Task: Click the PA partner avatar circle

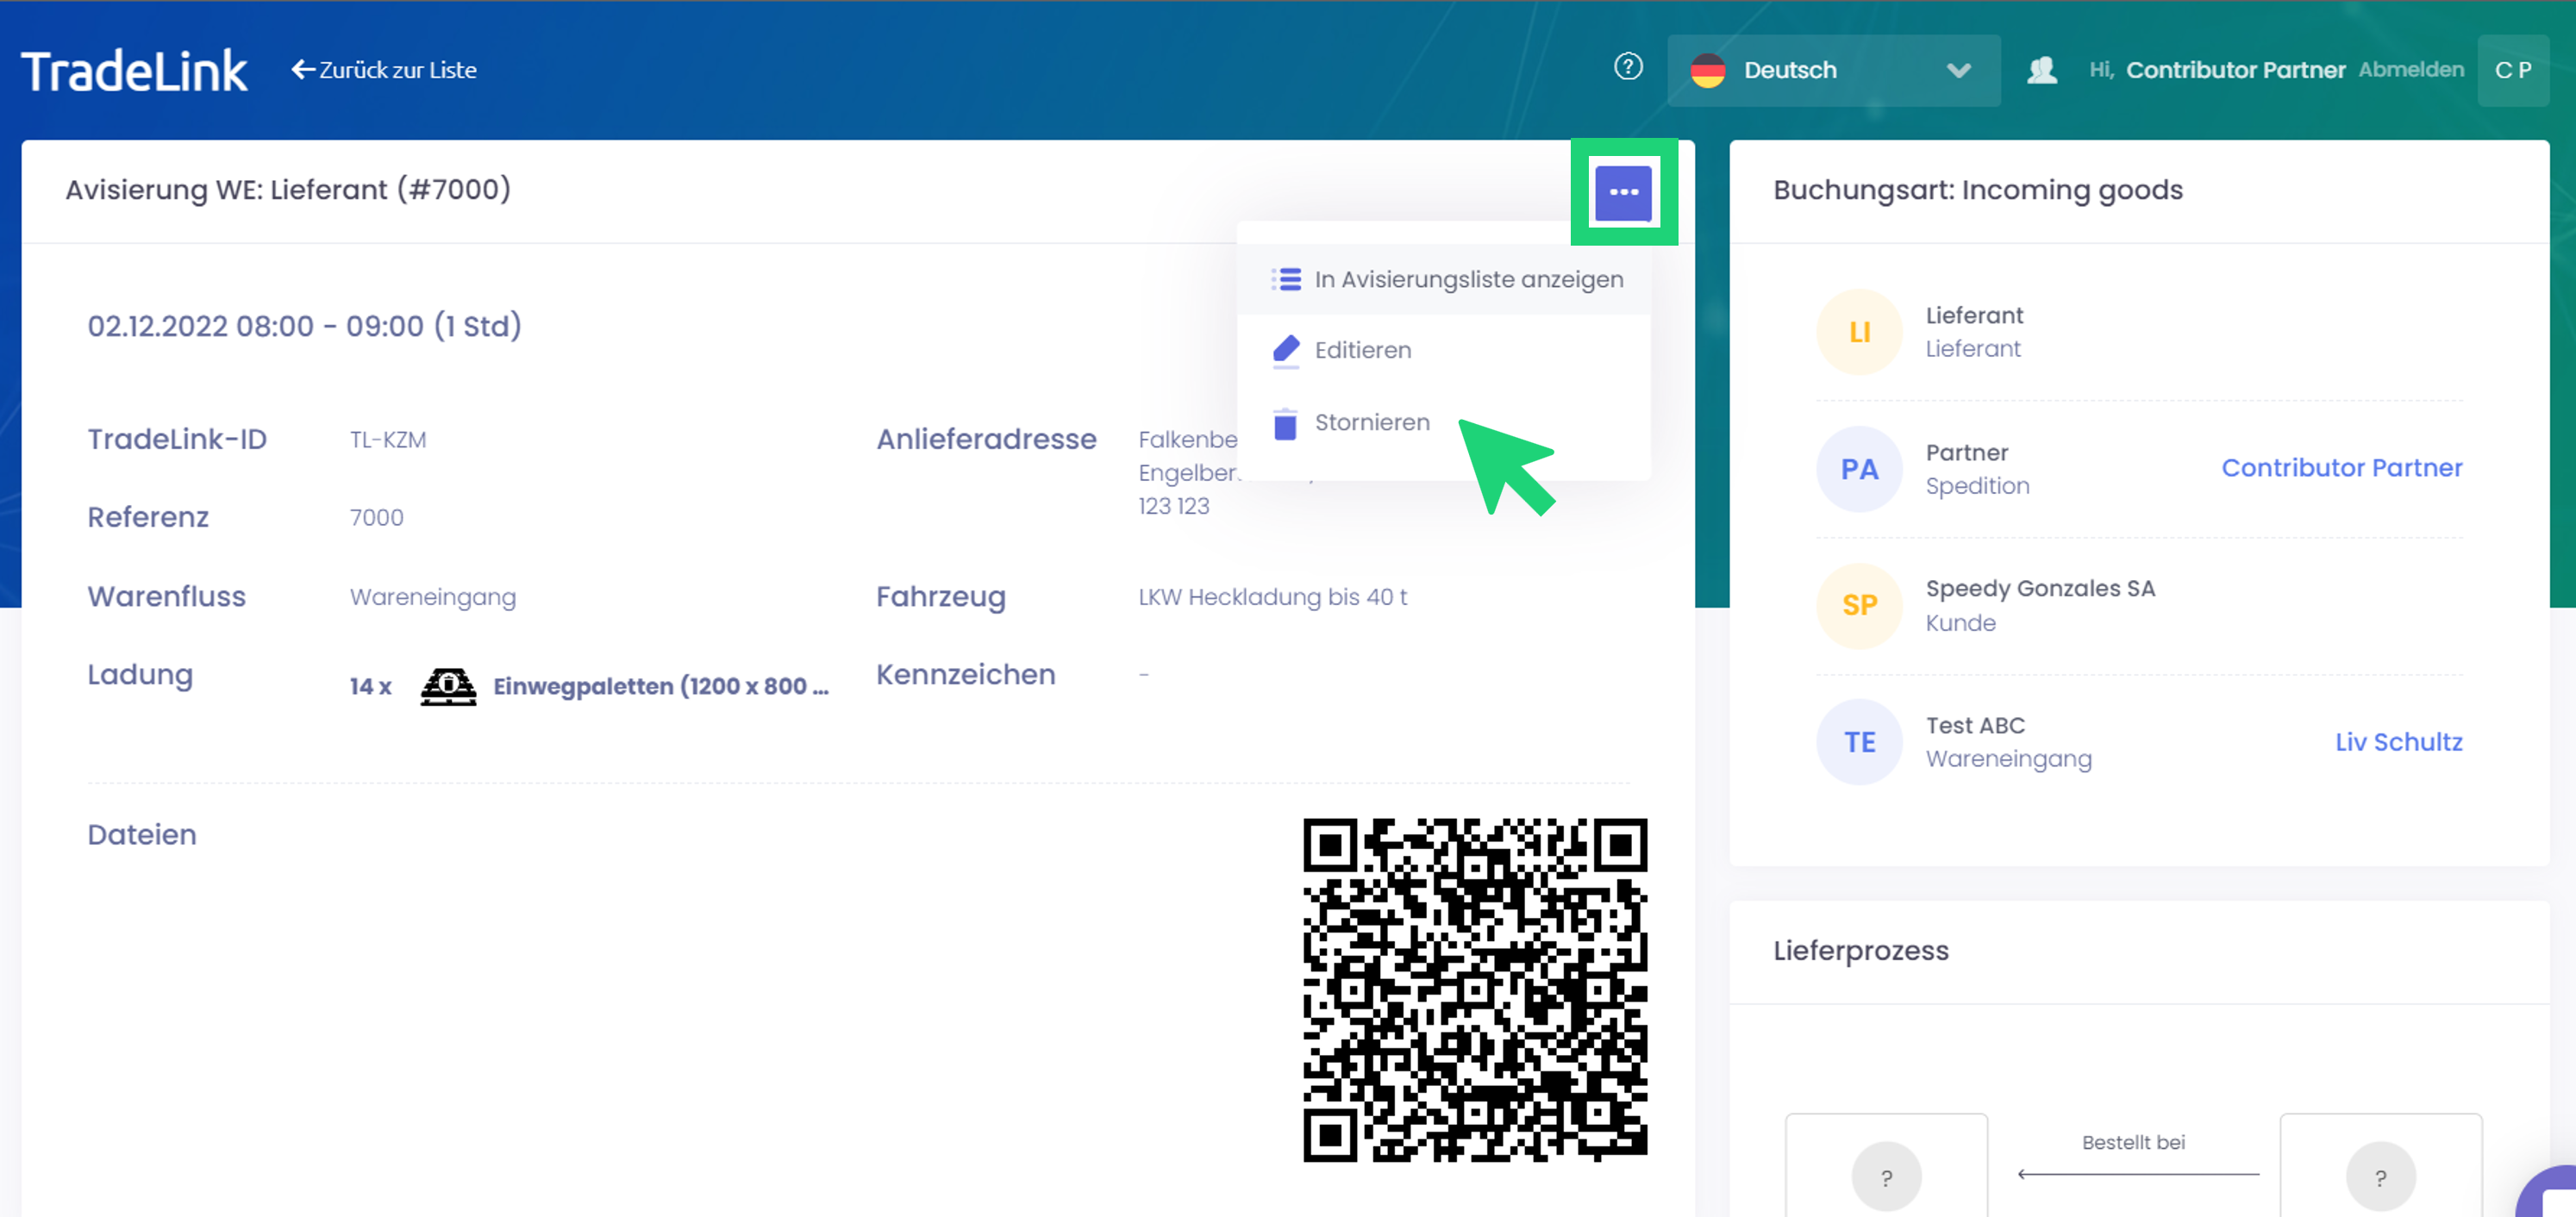Action: pyautogui.click(x=1858, y=469)
